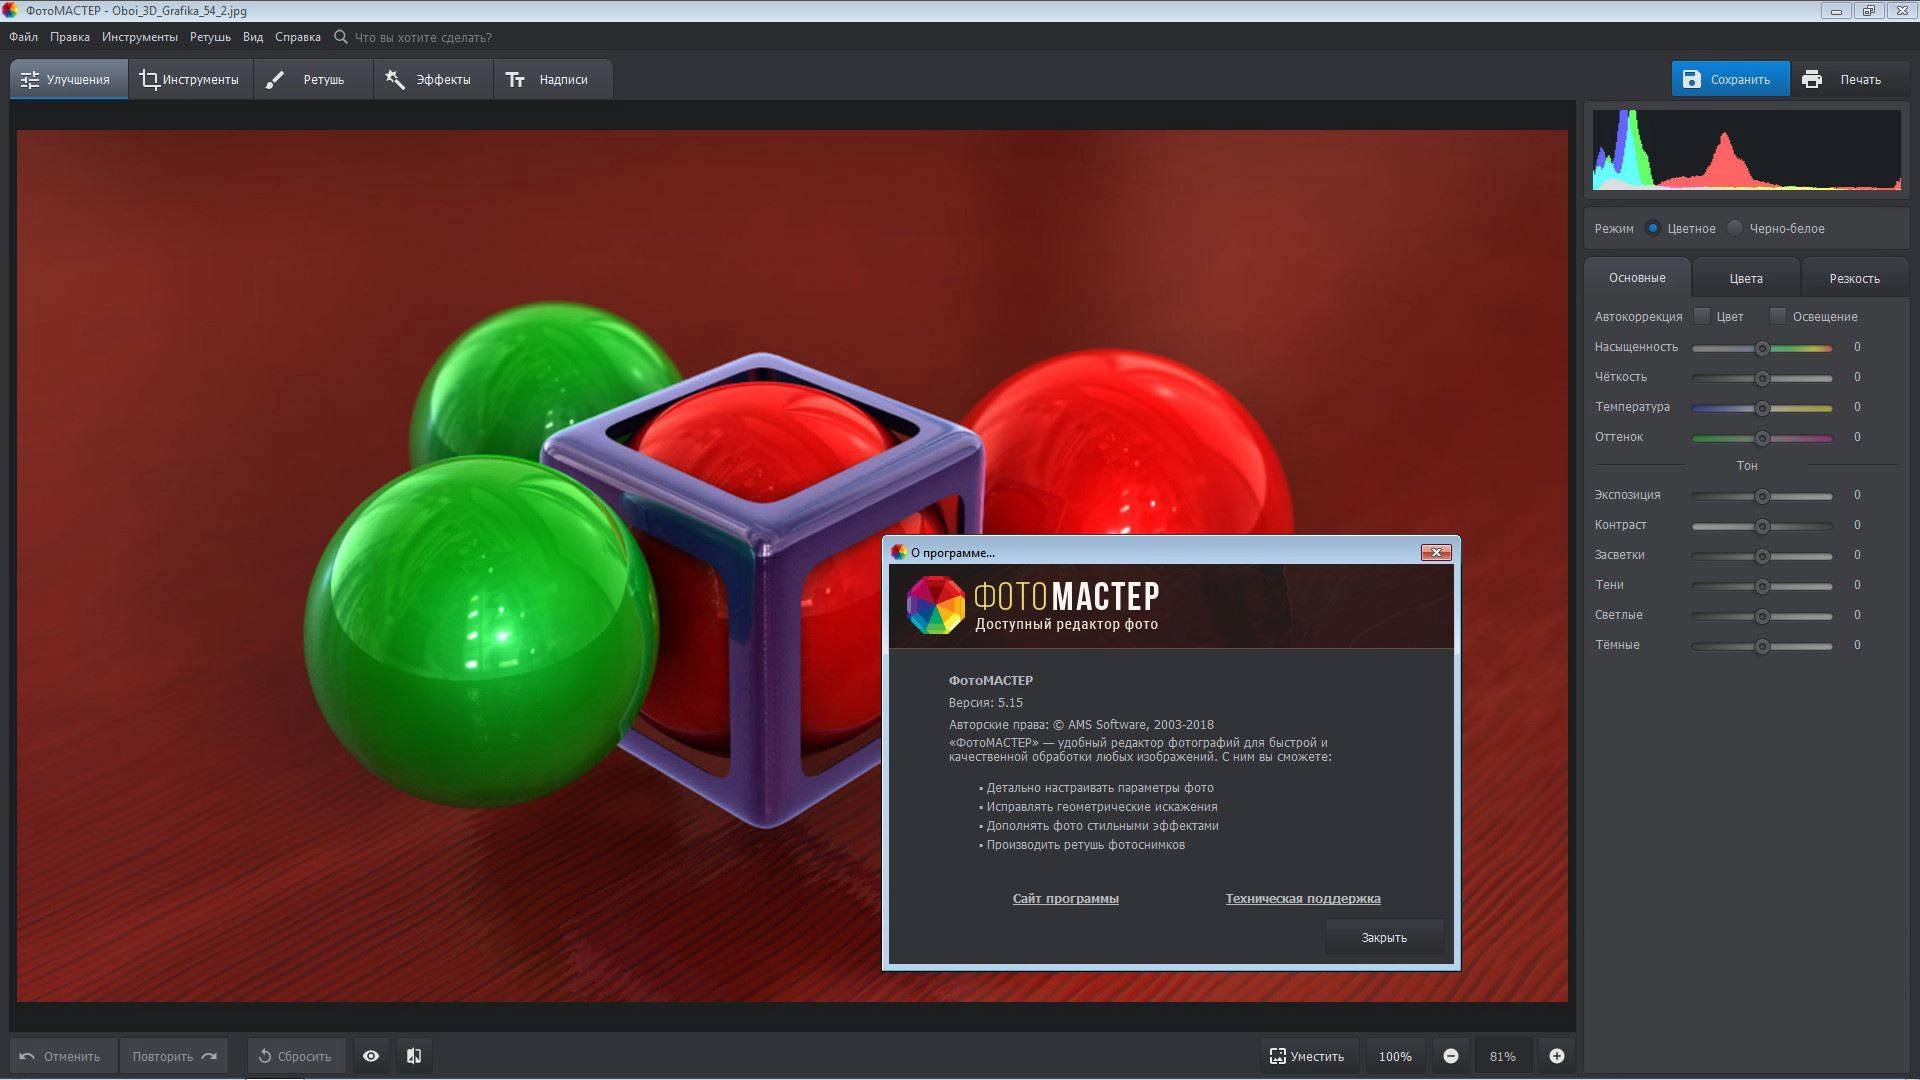This screenshot has width=1920, height=1080.
Task: Click the histogram display
Action: point(1747,150)
